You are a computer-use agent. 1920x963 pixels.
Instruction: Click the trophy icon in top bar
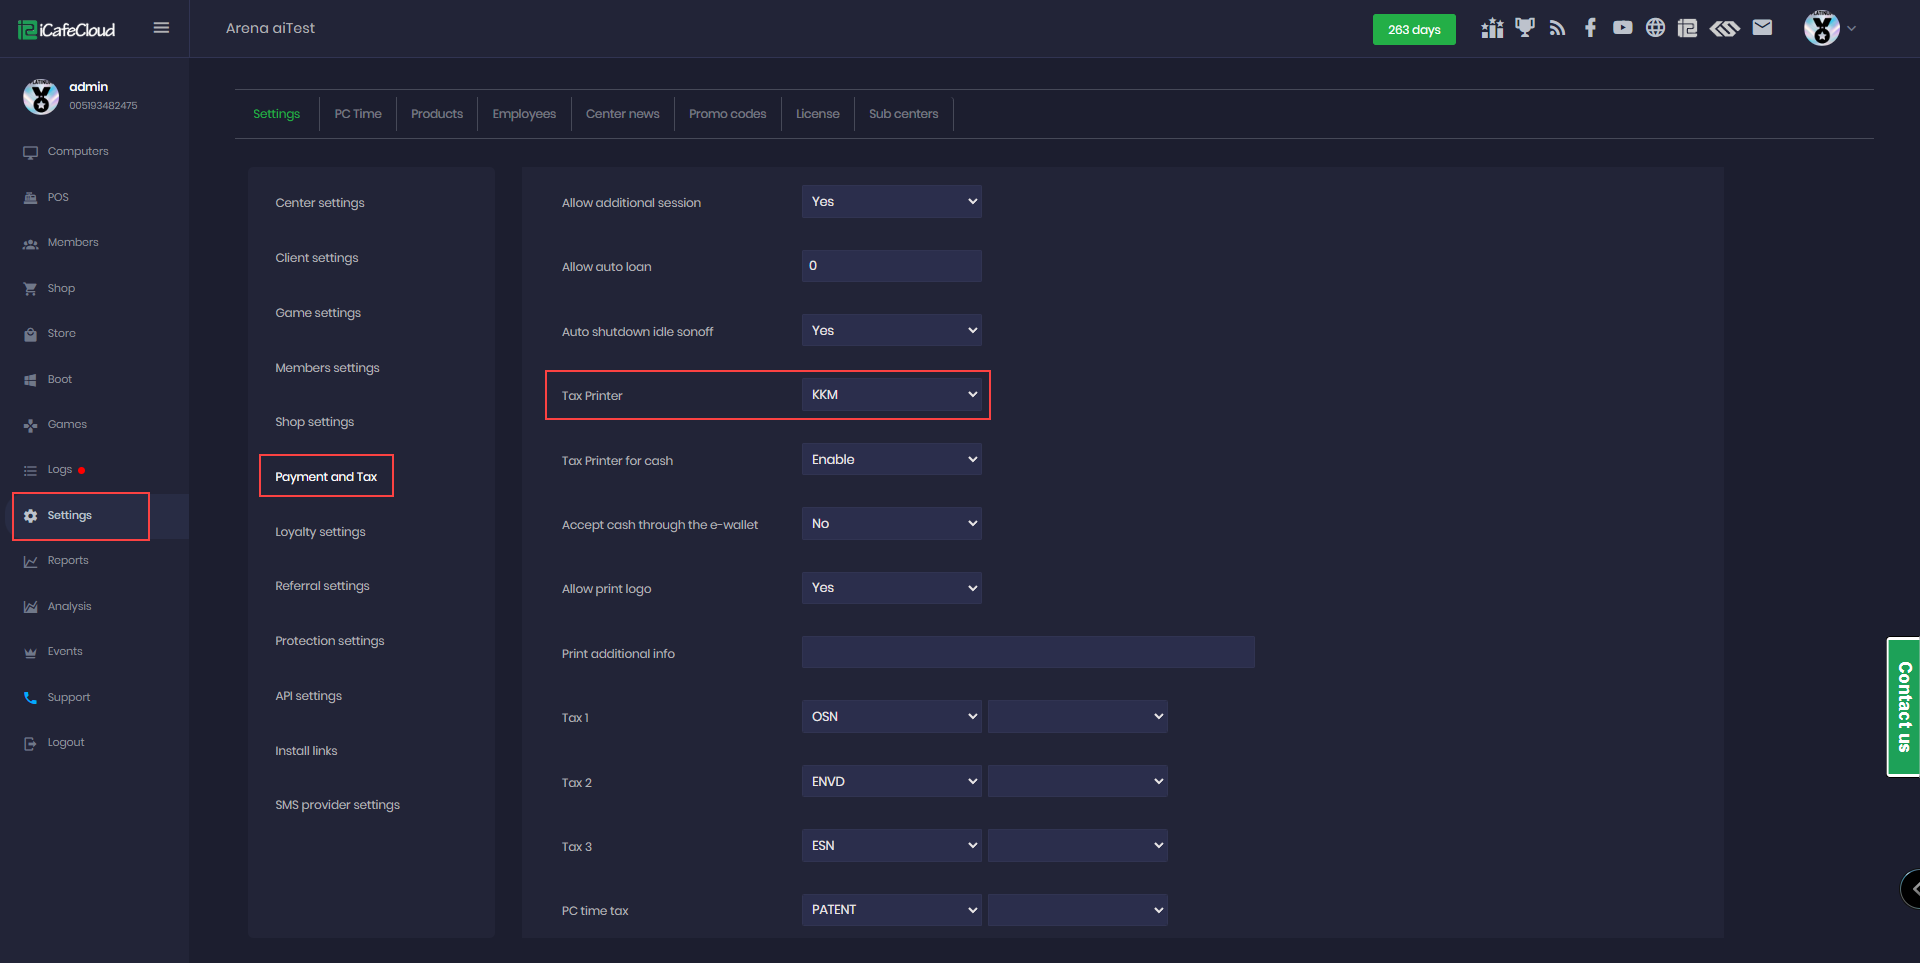1524,28
